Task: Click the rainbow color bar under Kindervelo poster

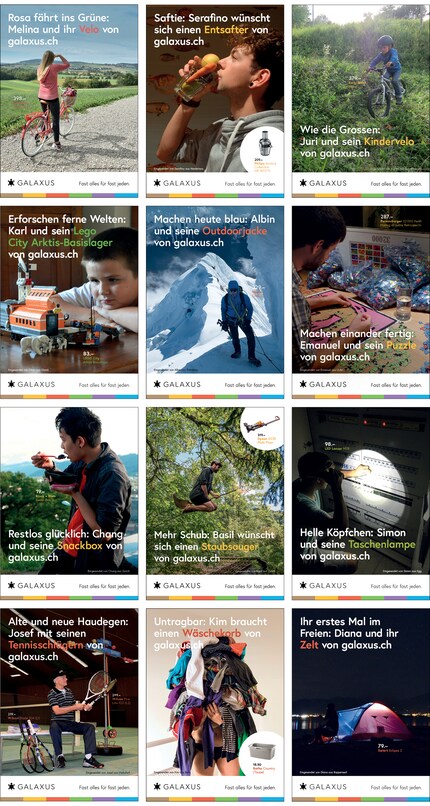Action: click(x=361, y=195)
